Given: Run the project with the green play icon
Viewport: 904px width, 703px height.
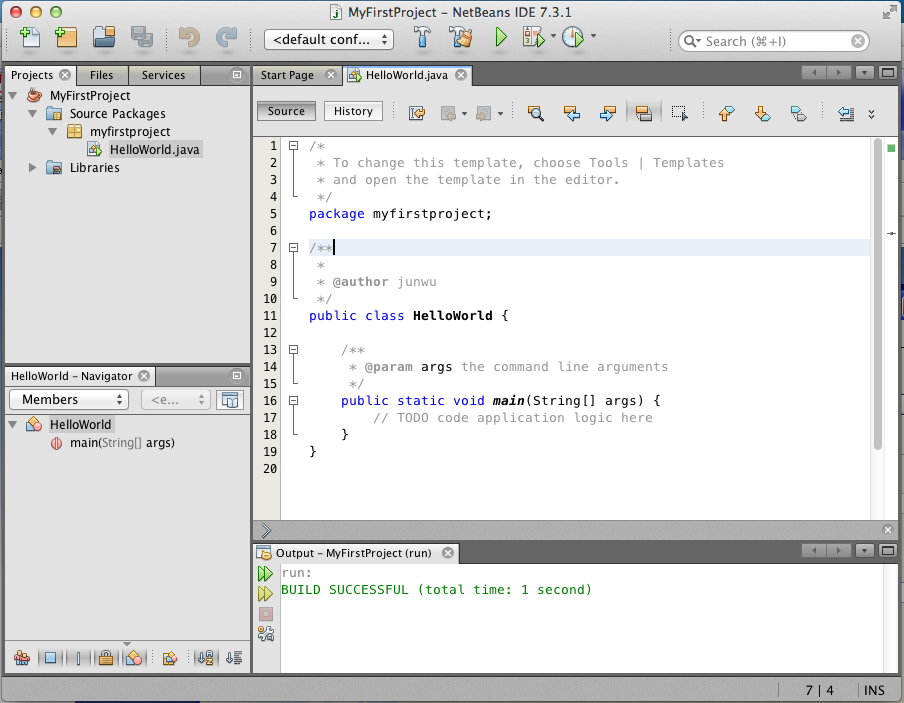Looking at the screenshot, I should (500, 38).
